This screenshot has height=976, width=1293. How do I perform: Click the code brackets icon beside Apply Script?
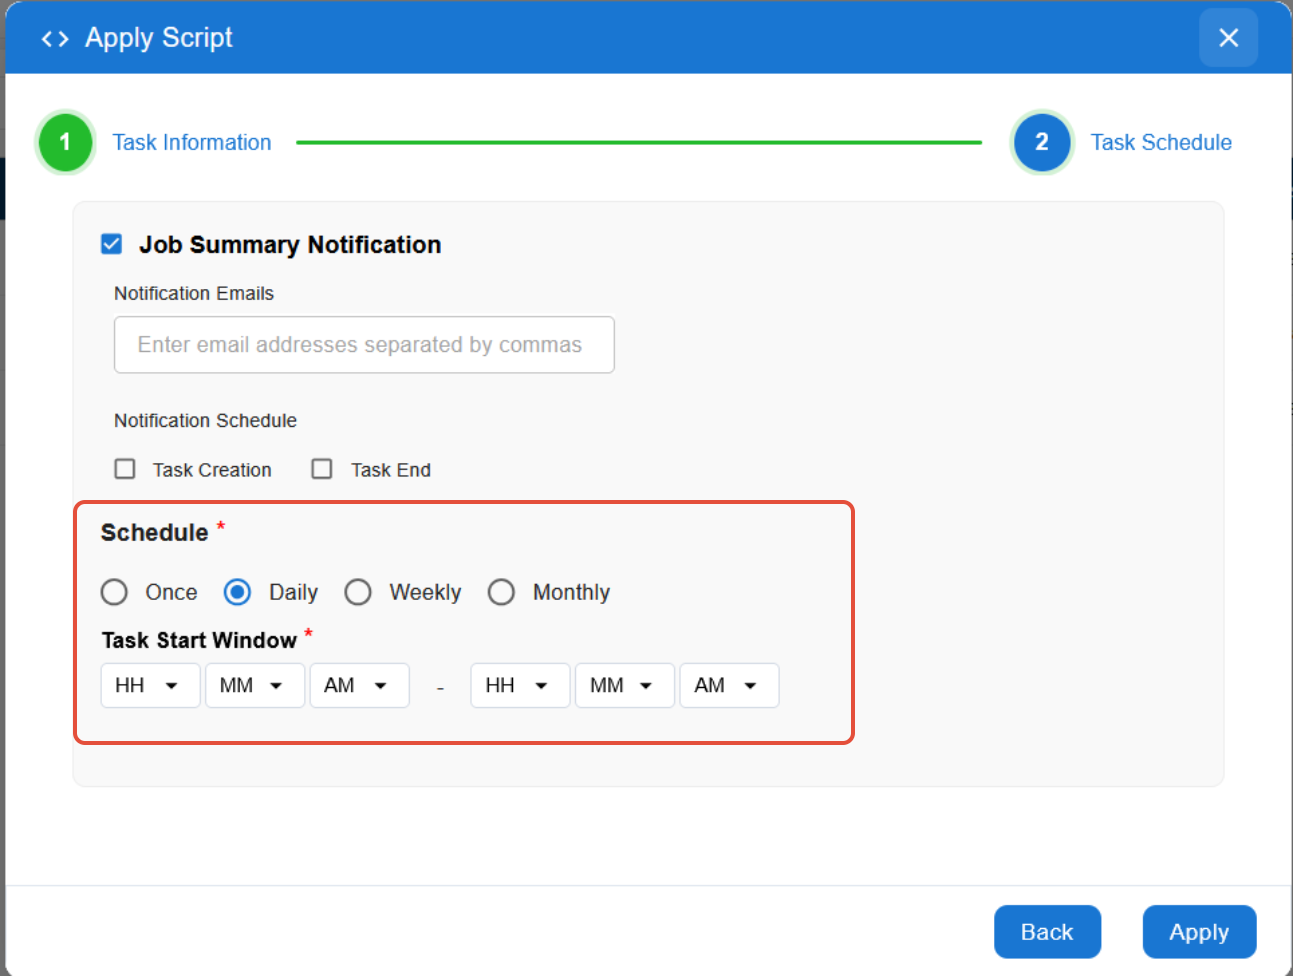coord(55,39)
